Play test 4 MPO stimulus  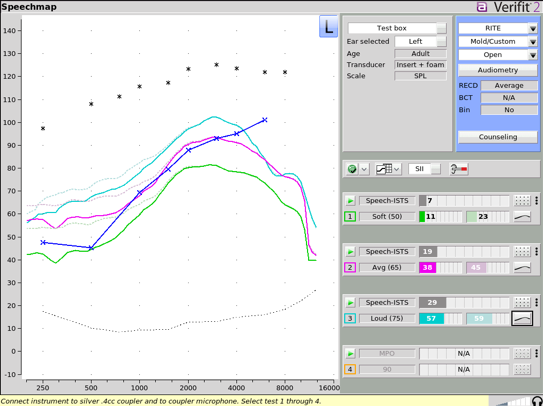pyautogui.click(x=350, y=353)
